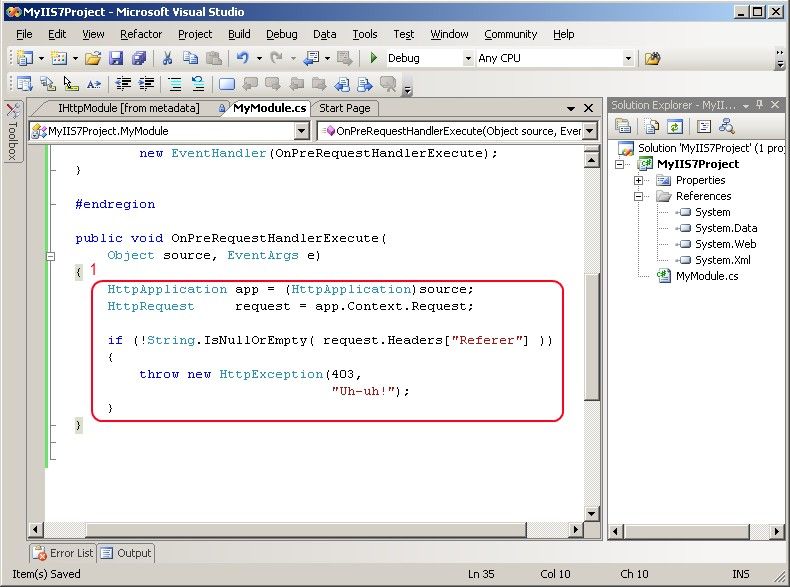The image size is (790, 587).
Task: Click the icon right of the Any CPU box
Action: click(652, 58)
